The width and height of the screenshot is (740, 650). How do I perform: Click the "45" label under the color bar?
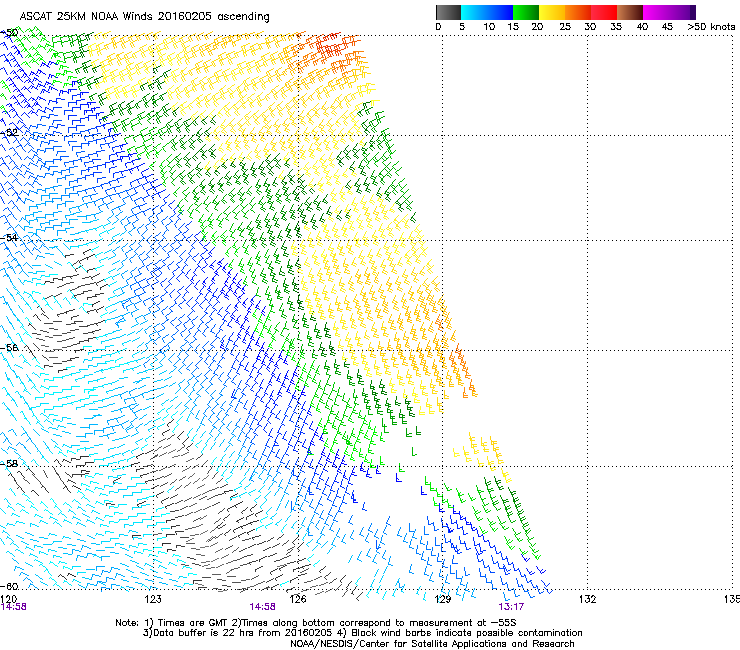[x=667, y=26]
